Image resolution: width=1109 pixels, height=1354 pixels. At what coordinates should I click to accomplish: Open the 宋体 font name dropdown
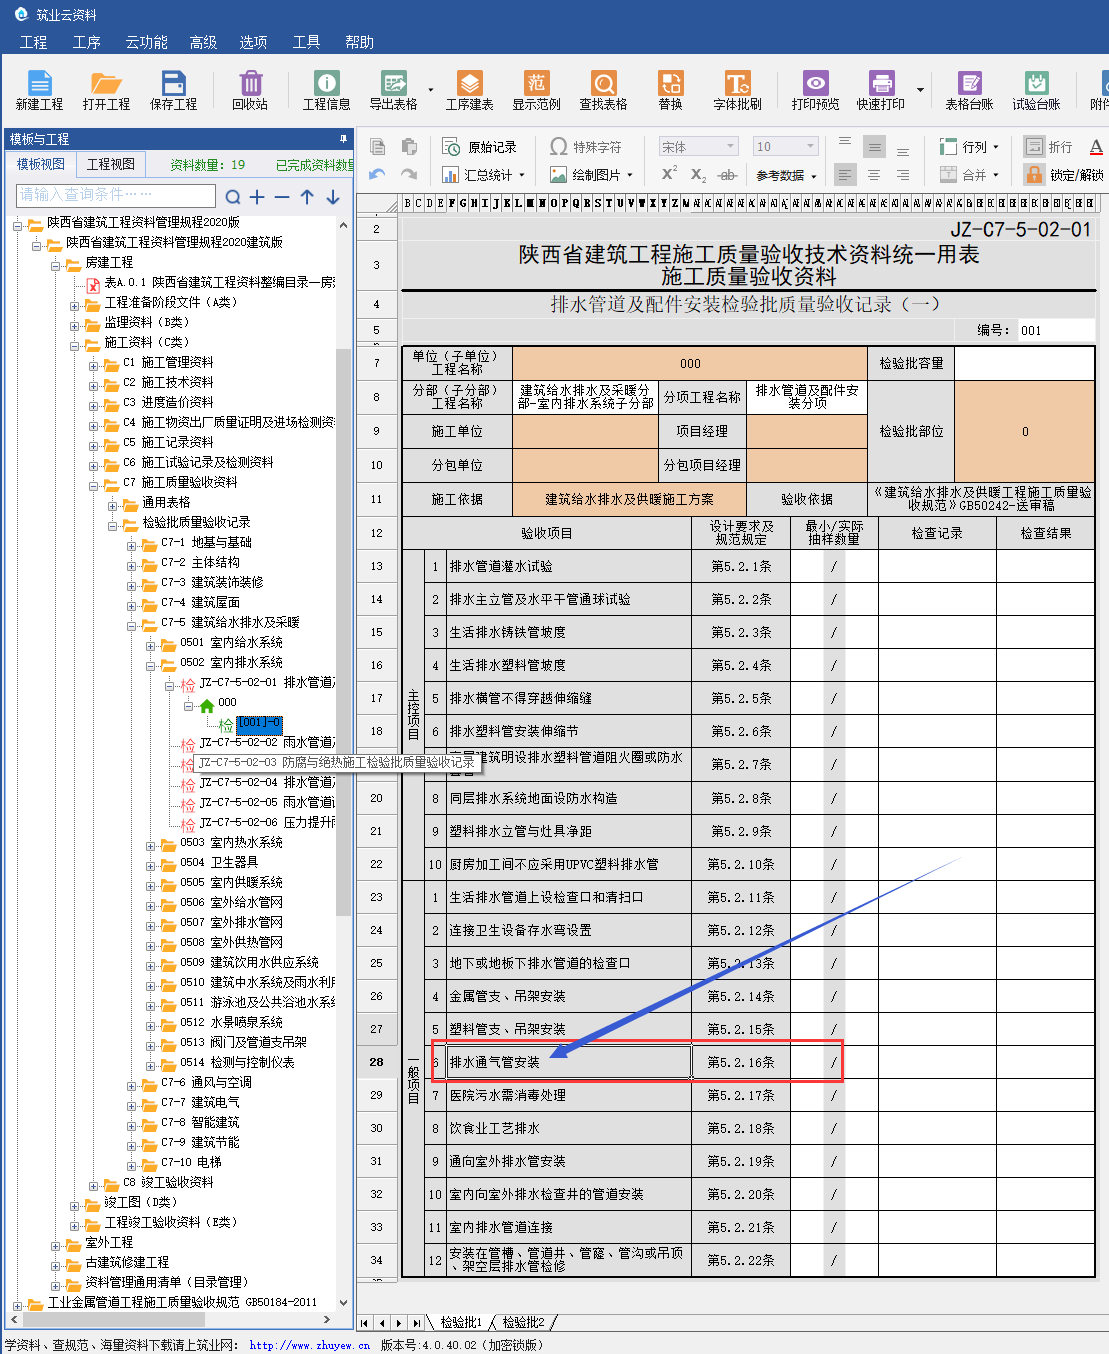click(x=698, y=147)
